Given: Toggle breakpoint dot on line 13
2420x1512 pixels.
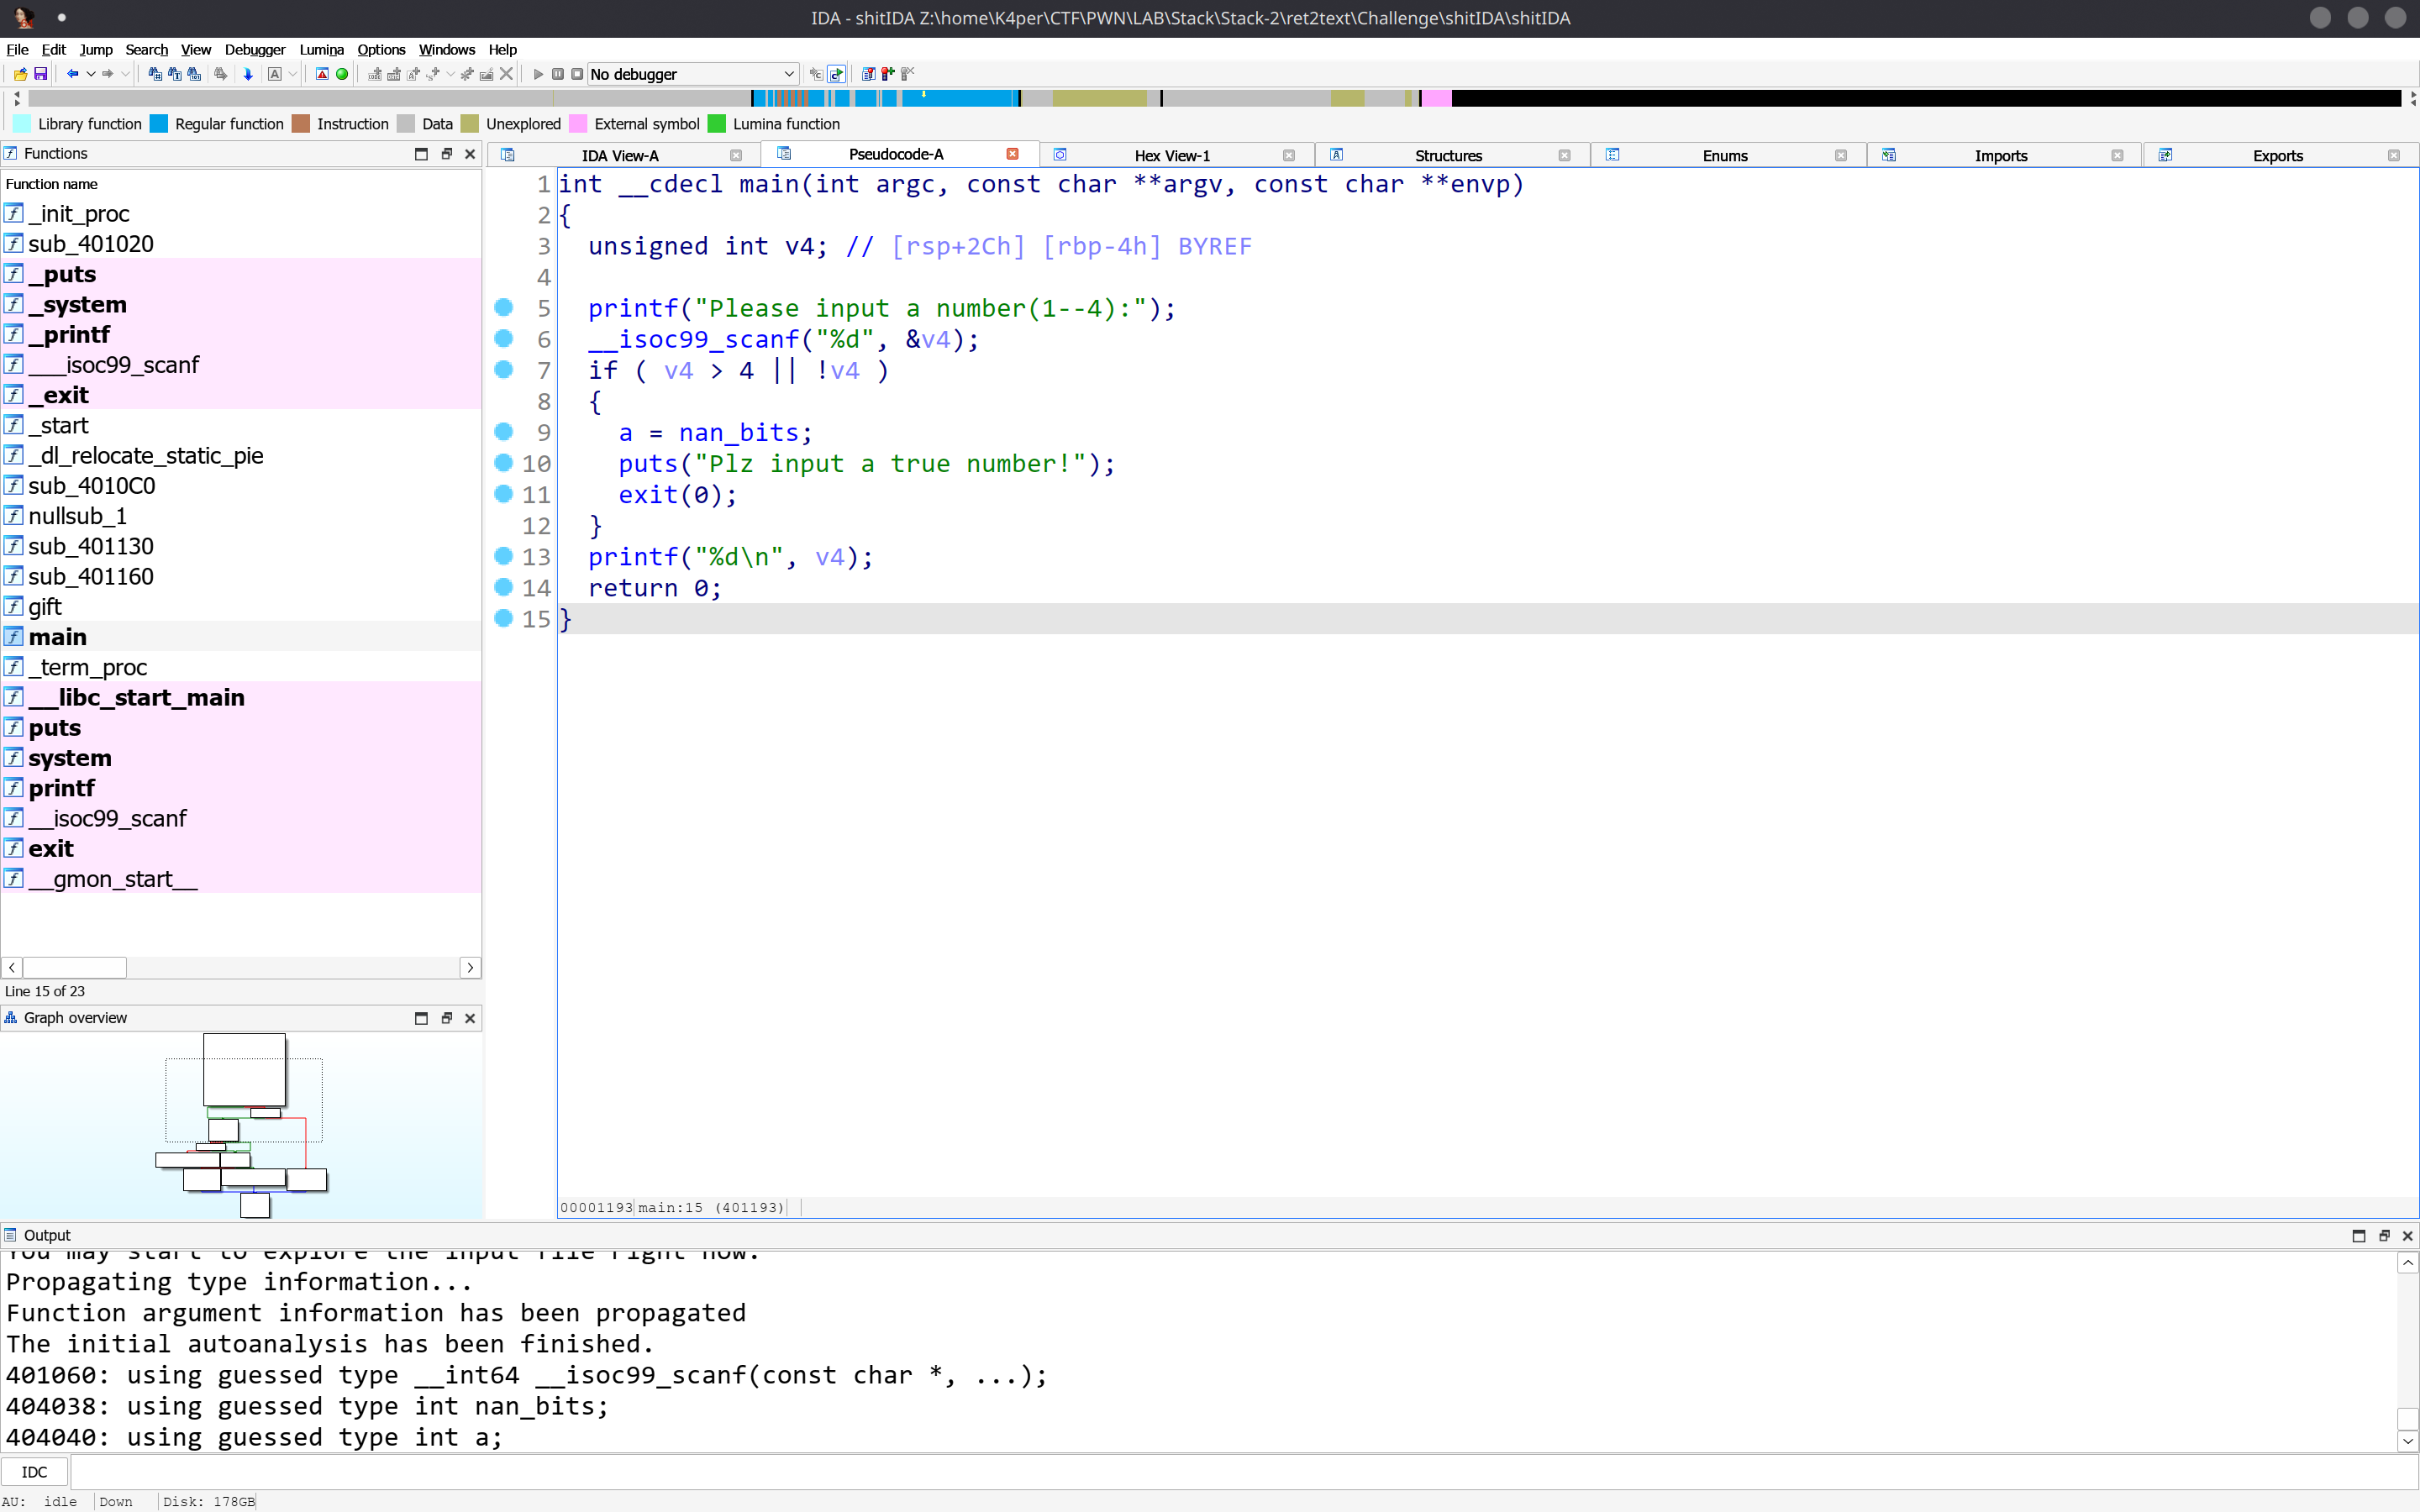Looking at the screenshot, I should pyautogui.click(x=504, y=556).
